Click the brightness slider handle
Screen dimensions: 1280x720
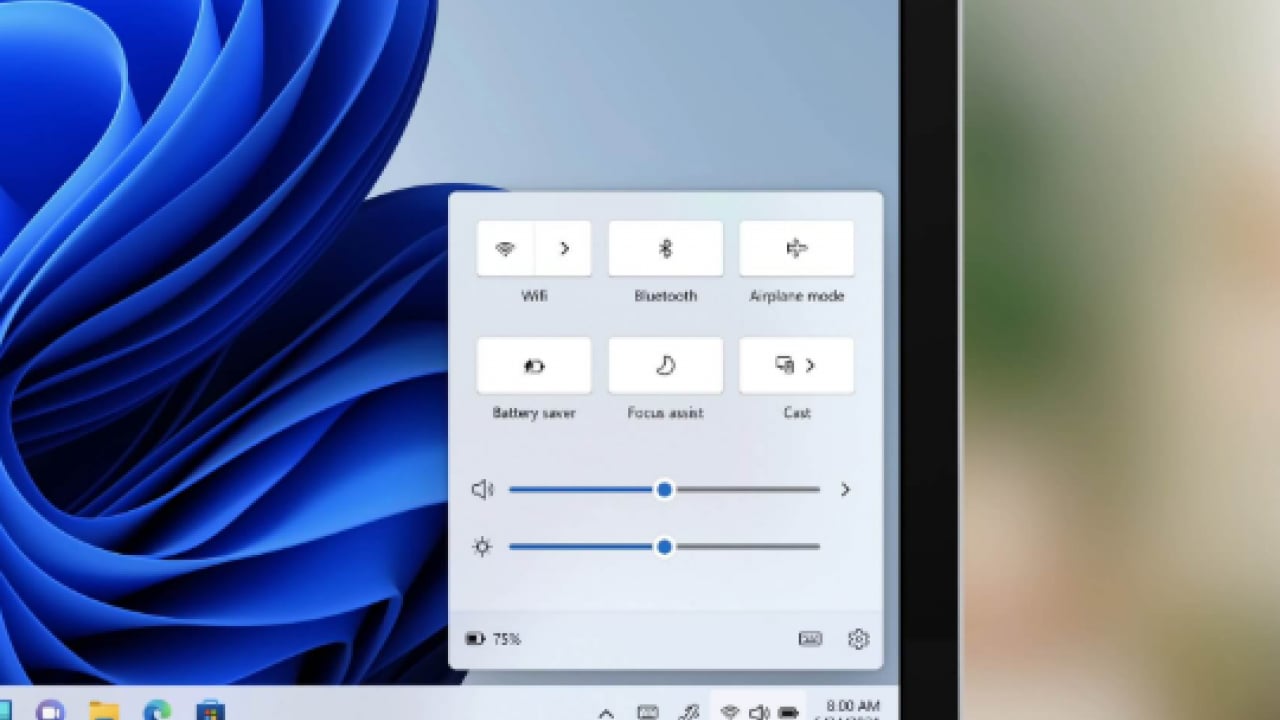(x=665, y=547)
